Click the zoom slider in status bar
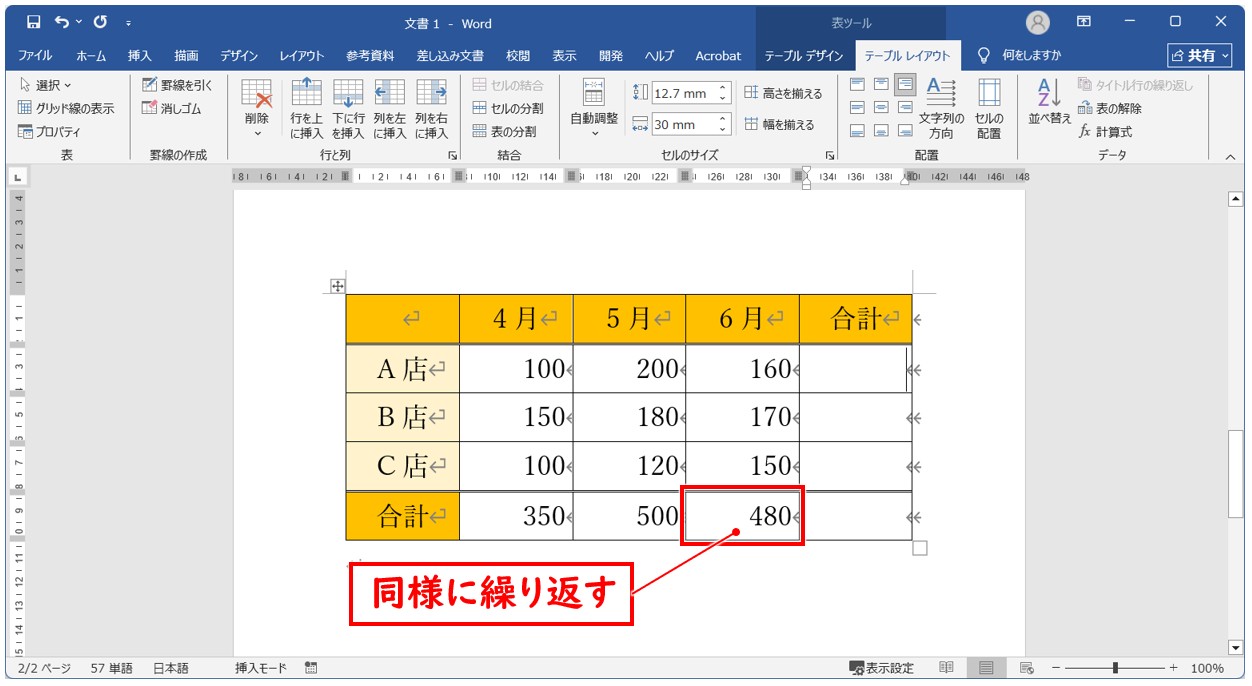1252x686 pixels. pyautogui.click(x=1115, y=668)
